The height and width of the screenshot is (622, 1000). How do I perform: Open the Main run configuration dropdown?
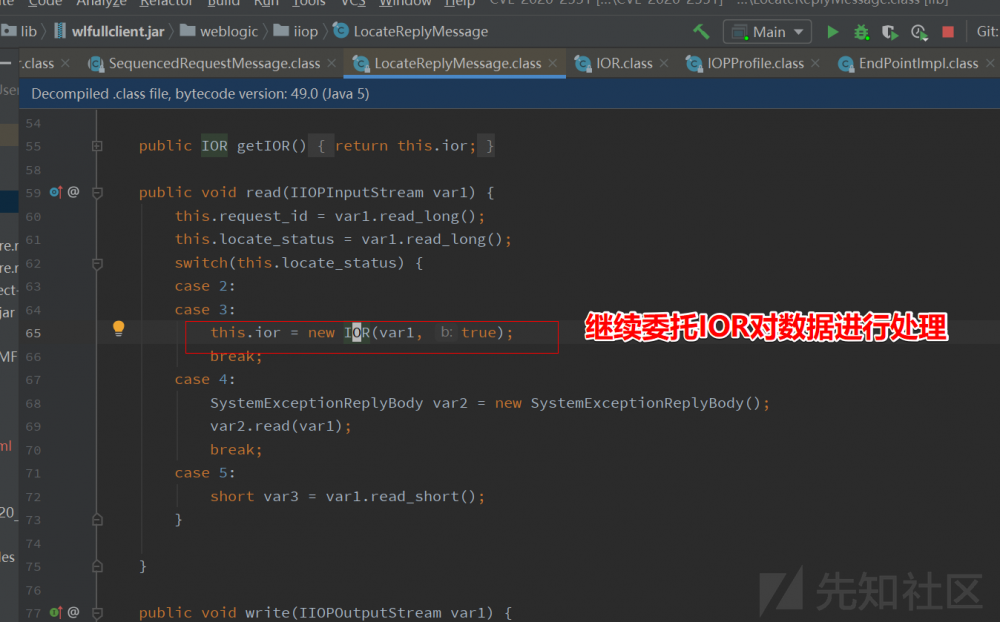767,31
